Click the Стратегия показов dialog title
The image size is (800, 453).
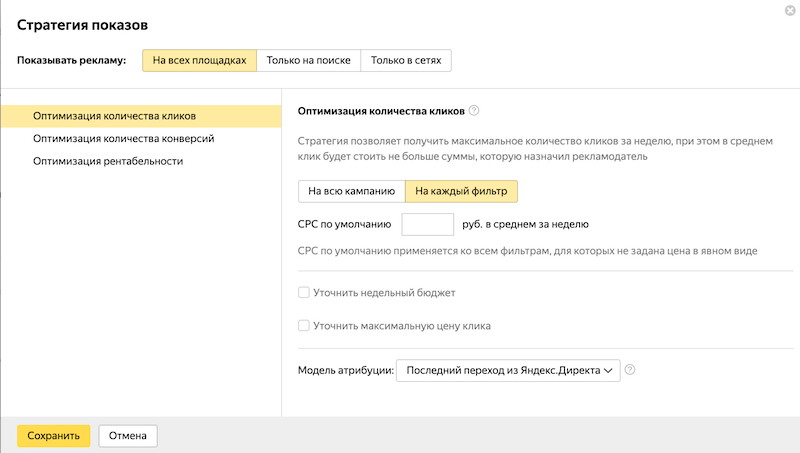(78, 23)
